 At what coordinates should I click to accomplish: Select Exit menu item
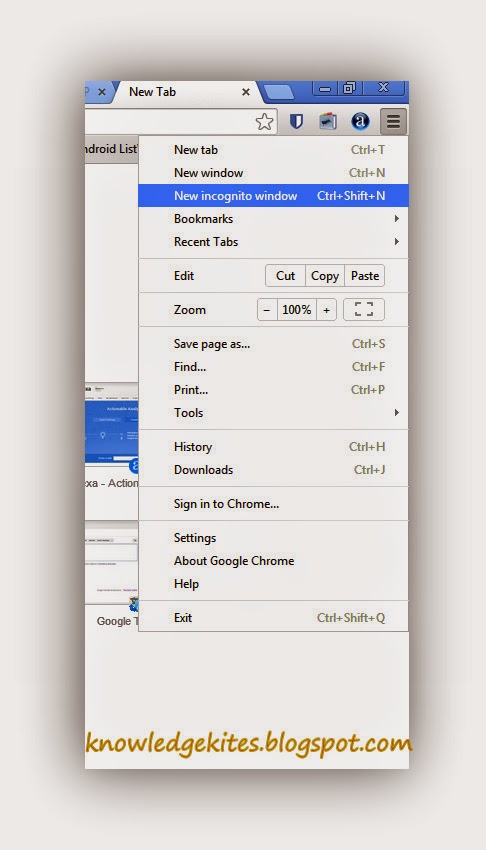click(274, 618)
